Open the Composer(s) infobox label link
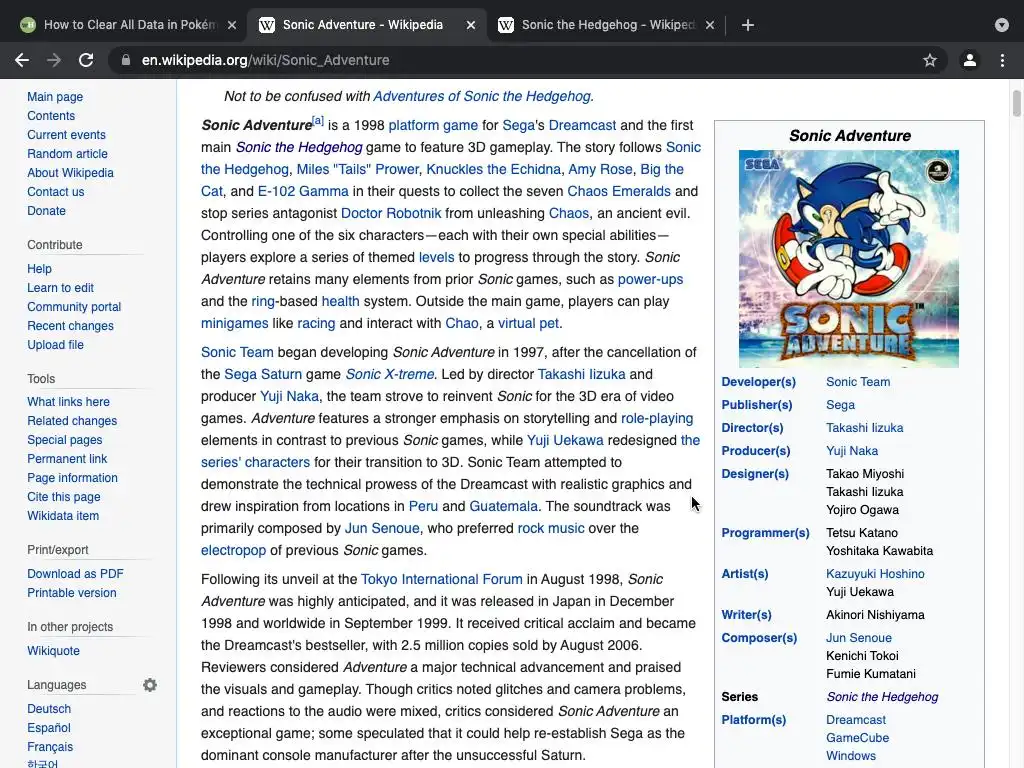 tap(759, 638)
